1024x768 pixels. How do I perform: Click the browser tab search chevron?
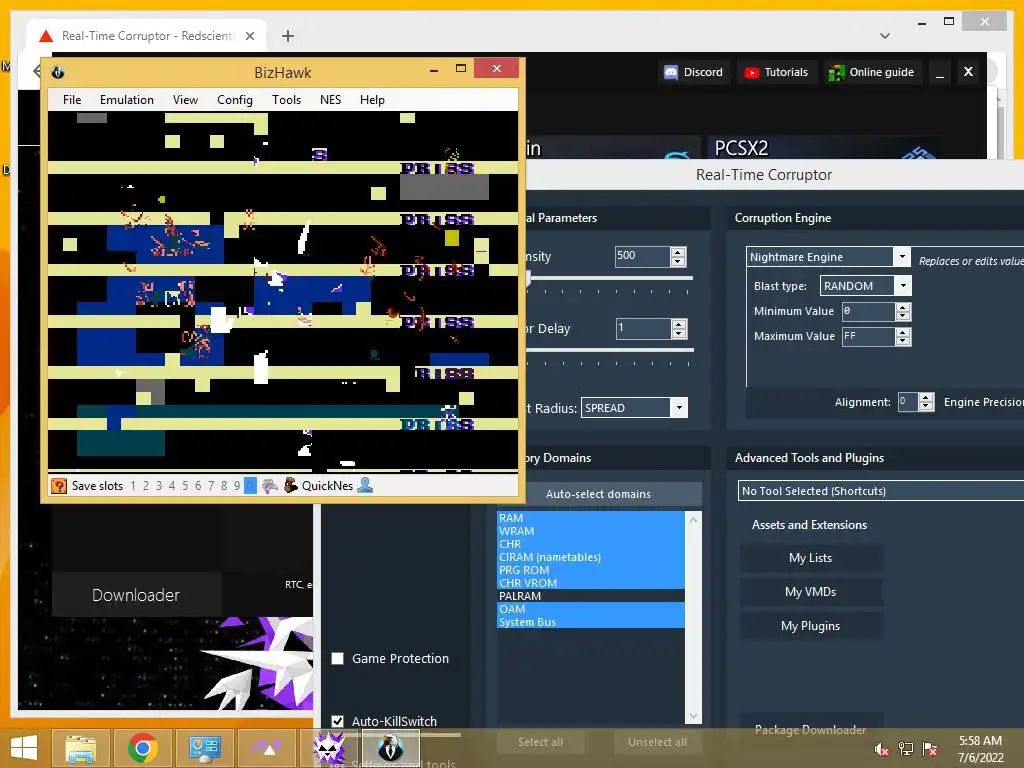(x=885, y=36)
